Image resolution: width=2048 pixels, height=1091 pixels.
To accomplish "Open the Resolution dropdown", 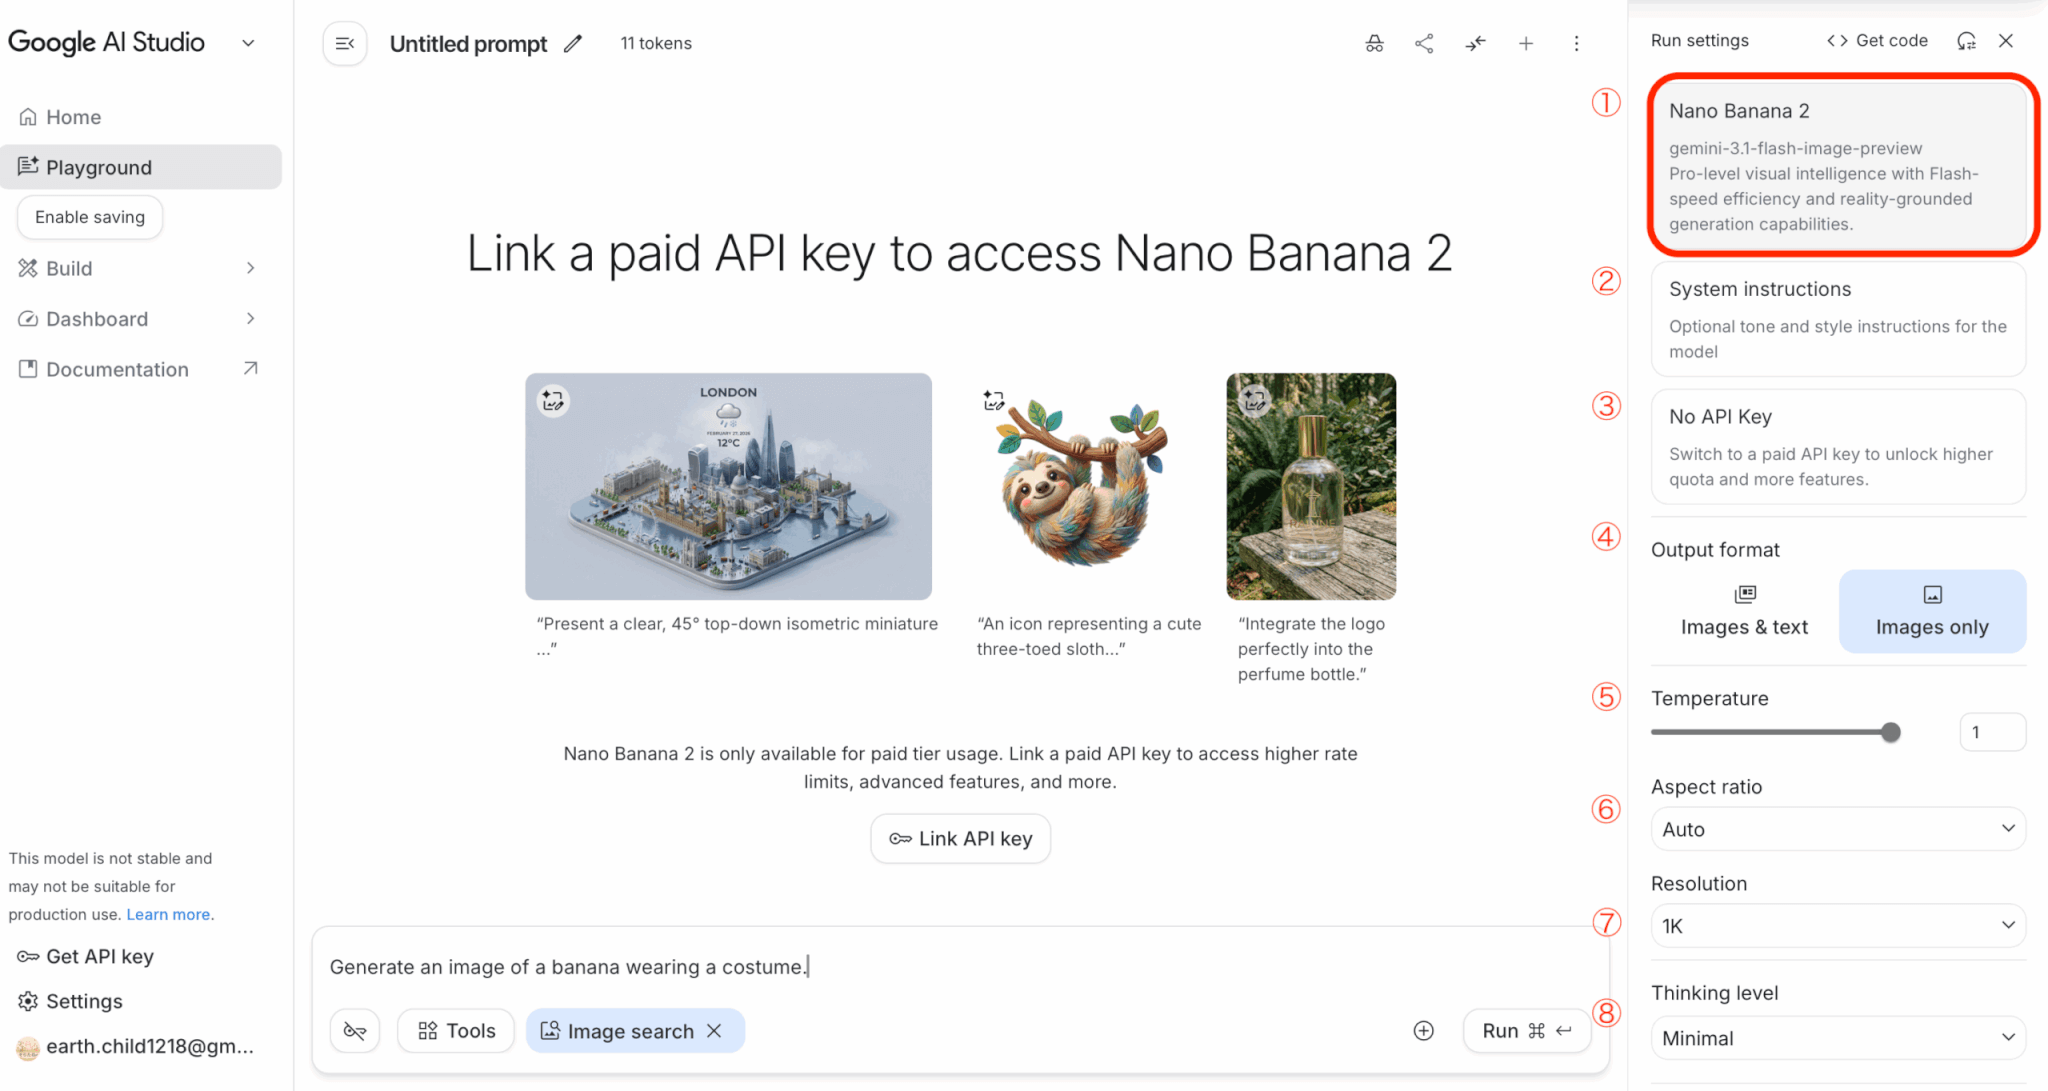I will click(x=1838, y=926).
